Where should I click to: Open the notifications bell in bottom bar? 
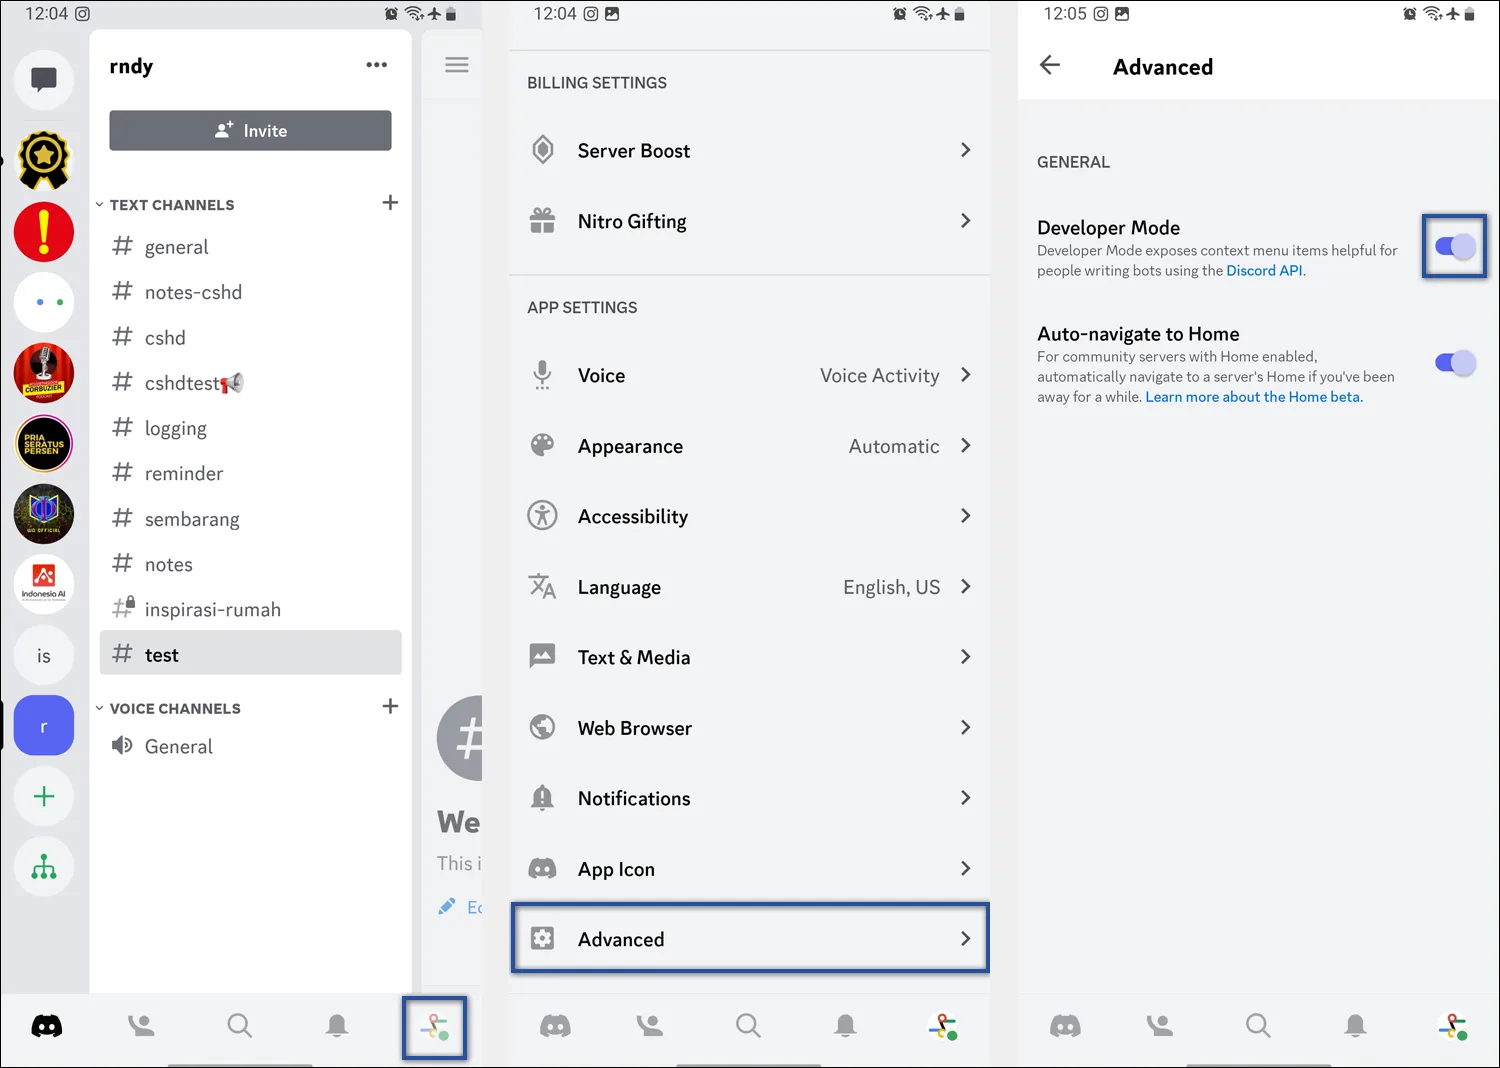click(336, 1025)
